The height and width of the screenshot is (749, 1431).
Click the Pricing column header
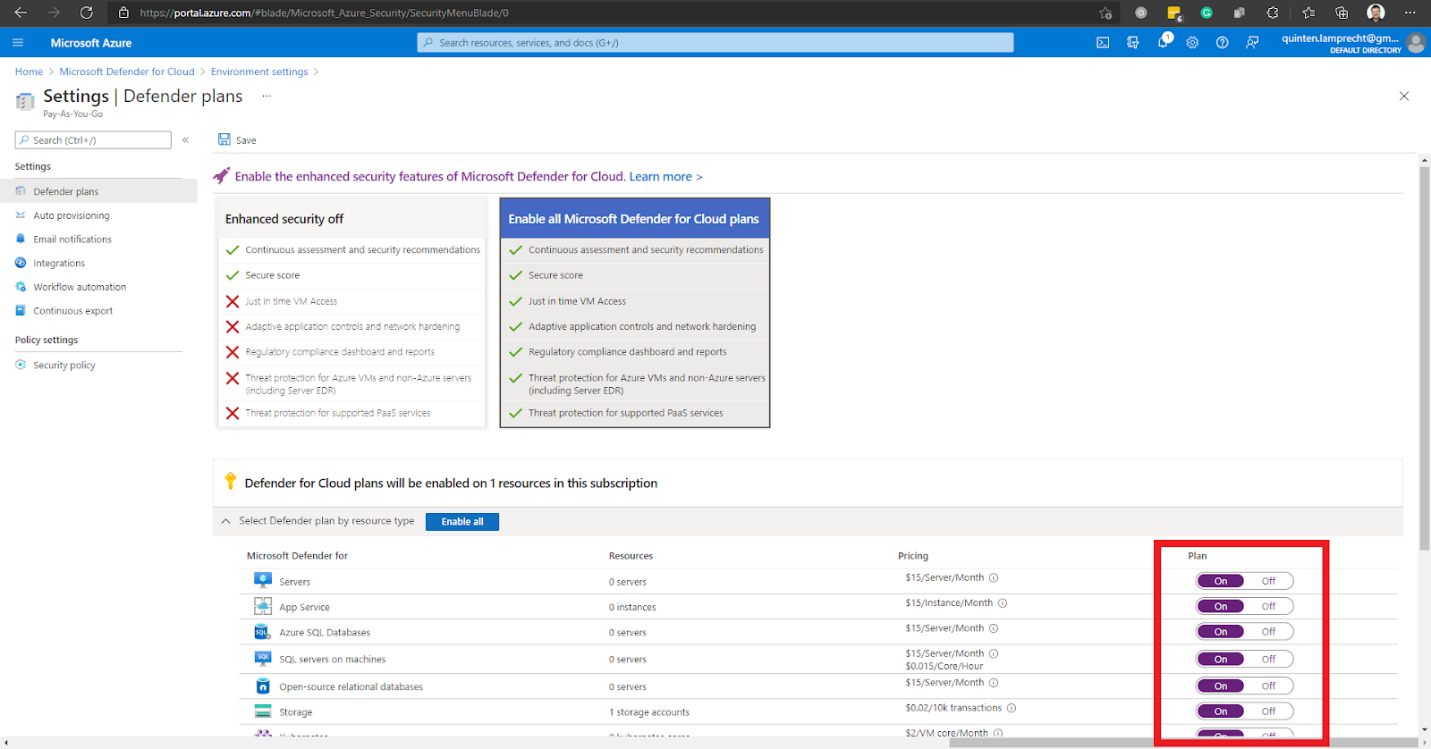(913, 555)
